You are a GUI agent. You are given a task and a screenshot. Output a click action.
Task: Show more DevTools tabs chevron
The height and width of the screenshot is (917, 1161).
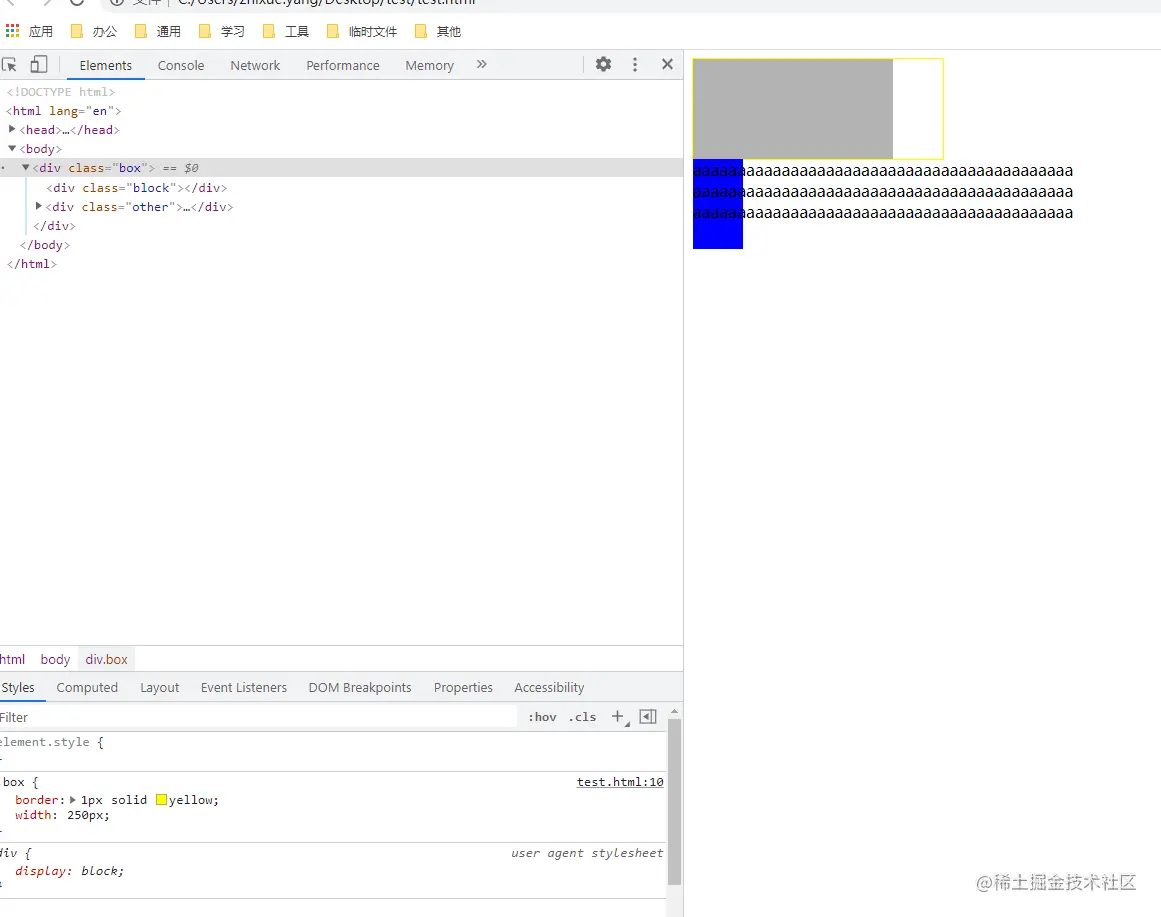point(481,64)
